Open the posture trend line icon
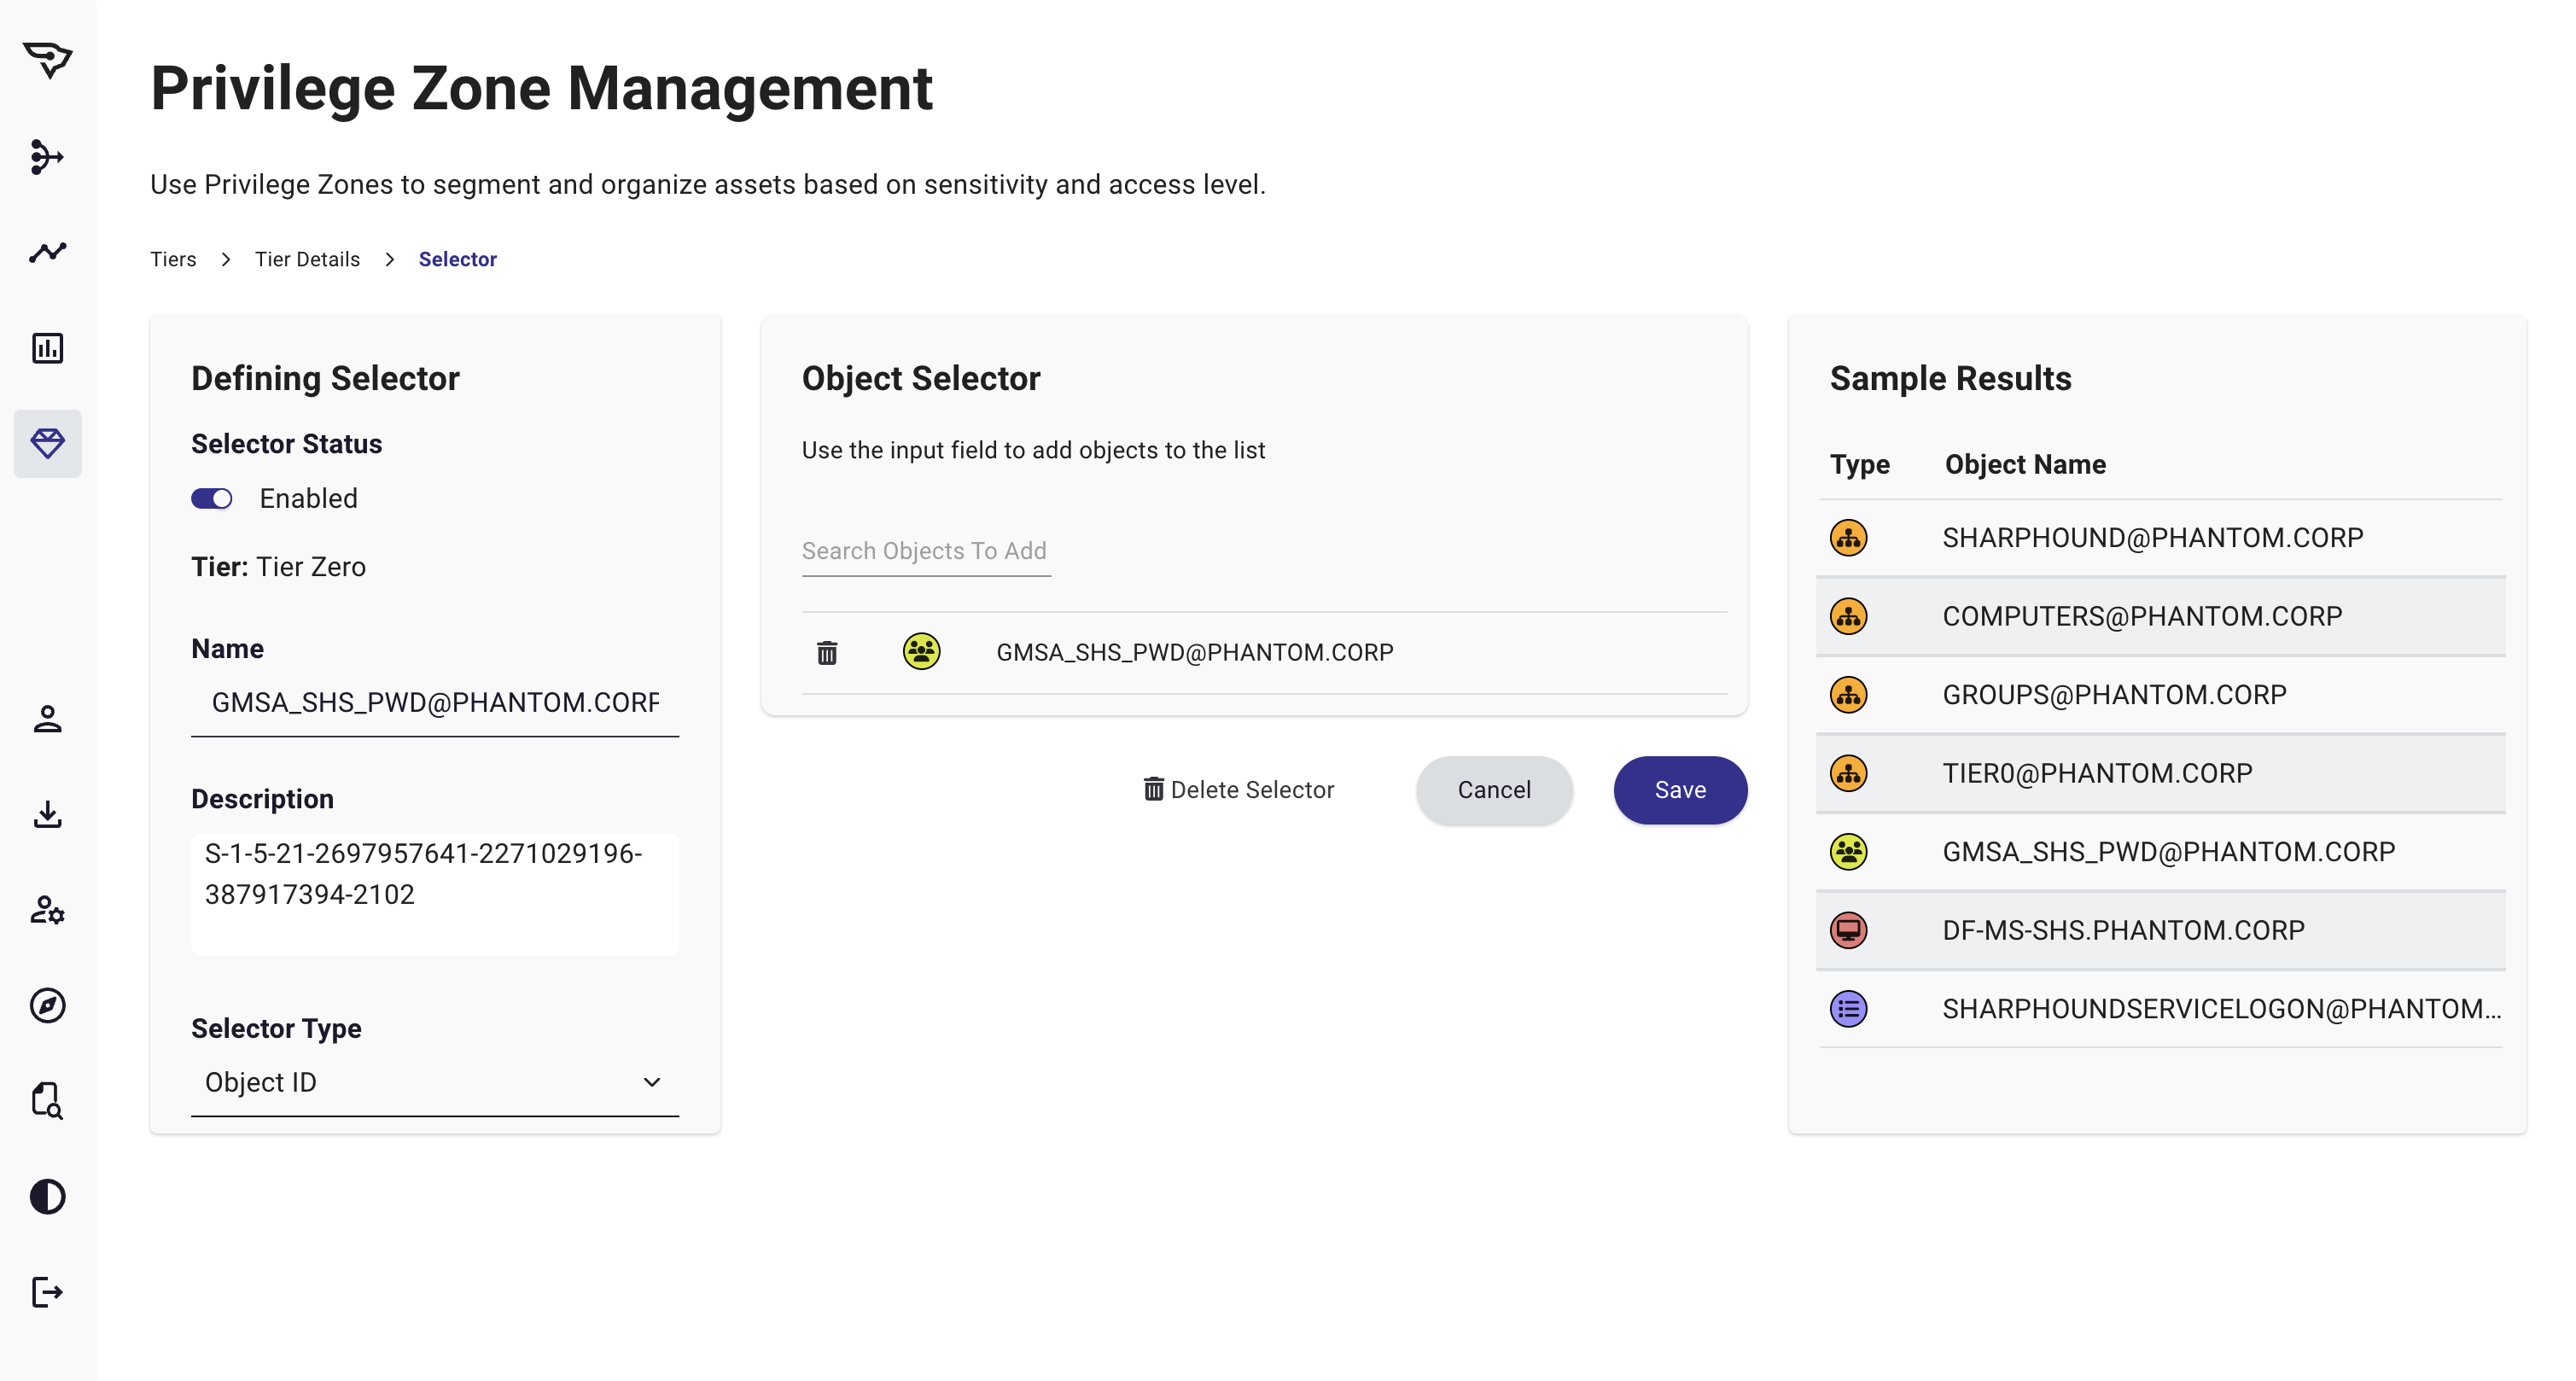Image resolution: width=2576 pixels, height=1381 pixels. pos(47,252)
